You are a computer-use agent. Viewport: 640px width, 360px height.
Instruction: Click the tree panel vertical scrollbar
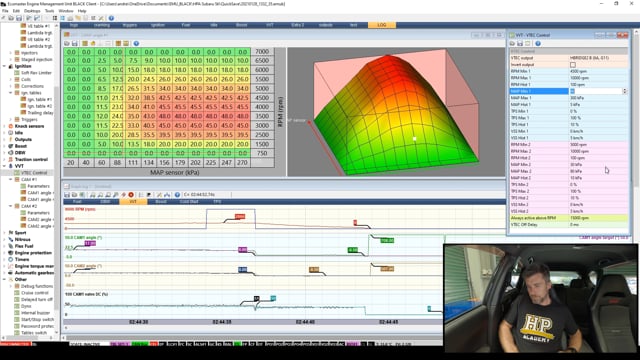coord(57,178)
